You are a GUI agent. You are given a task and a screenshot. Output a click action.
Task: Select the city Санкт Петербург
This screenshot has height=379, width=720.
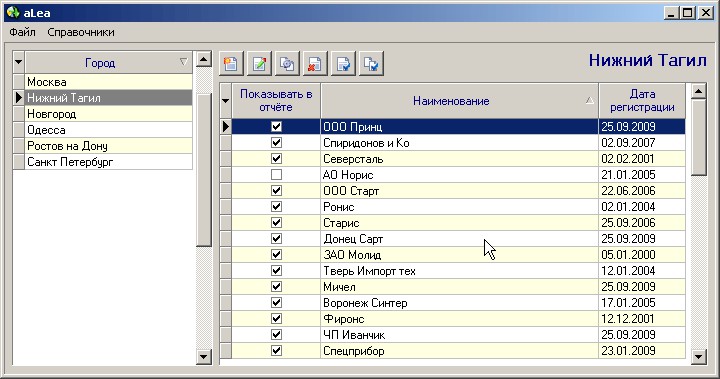(108, 162)
